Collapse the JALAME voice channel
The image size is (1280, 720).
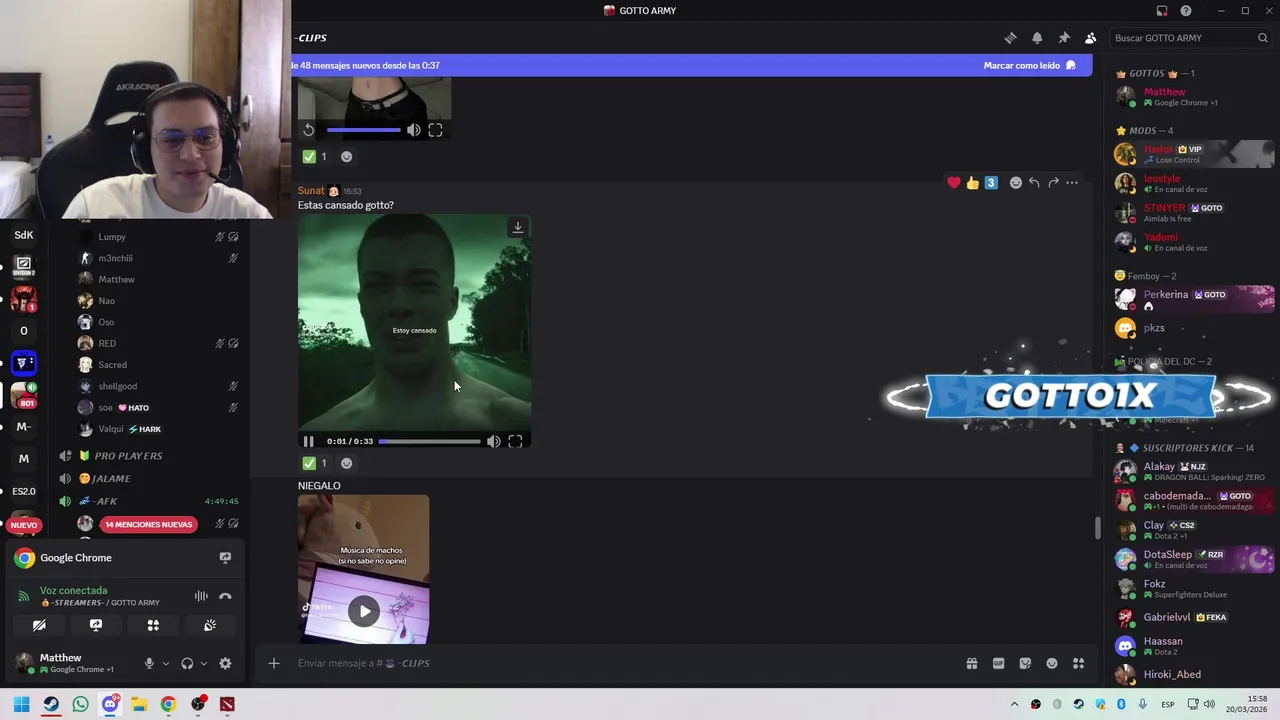pyautogui.click(x=112, y=478)
